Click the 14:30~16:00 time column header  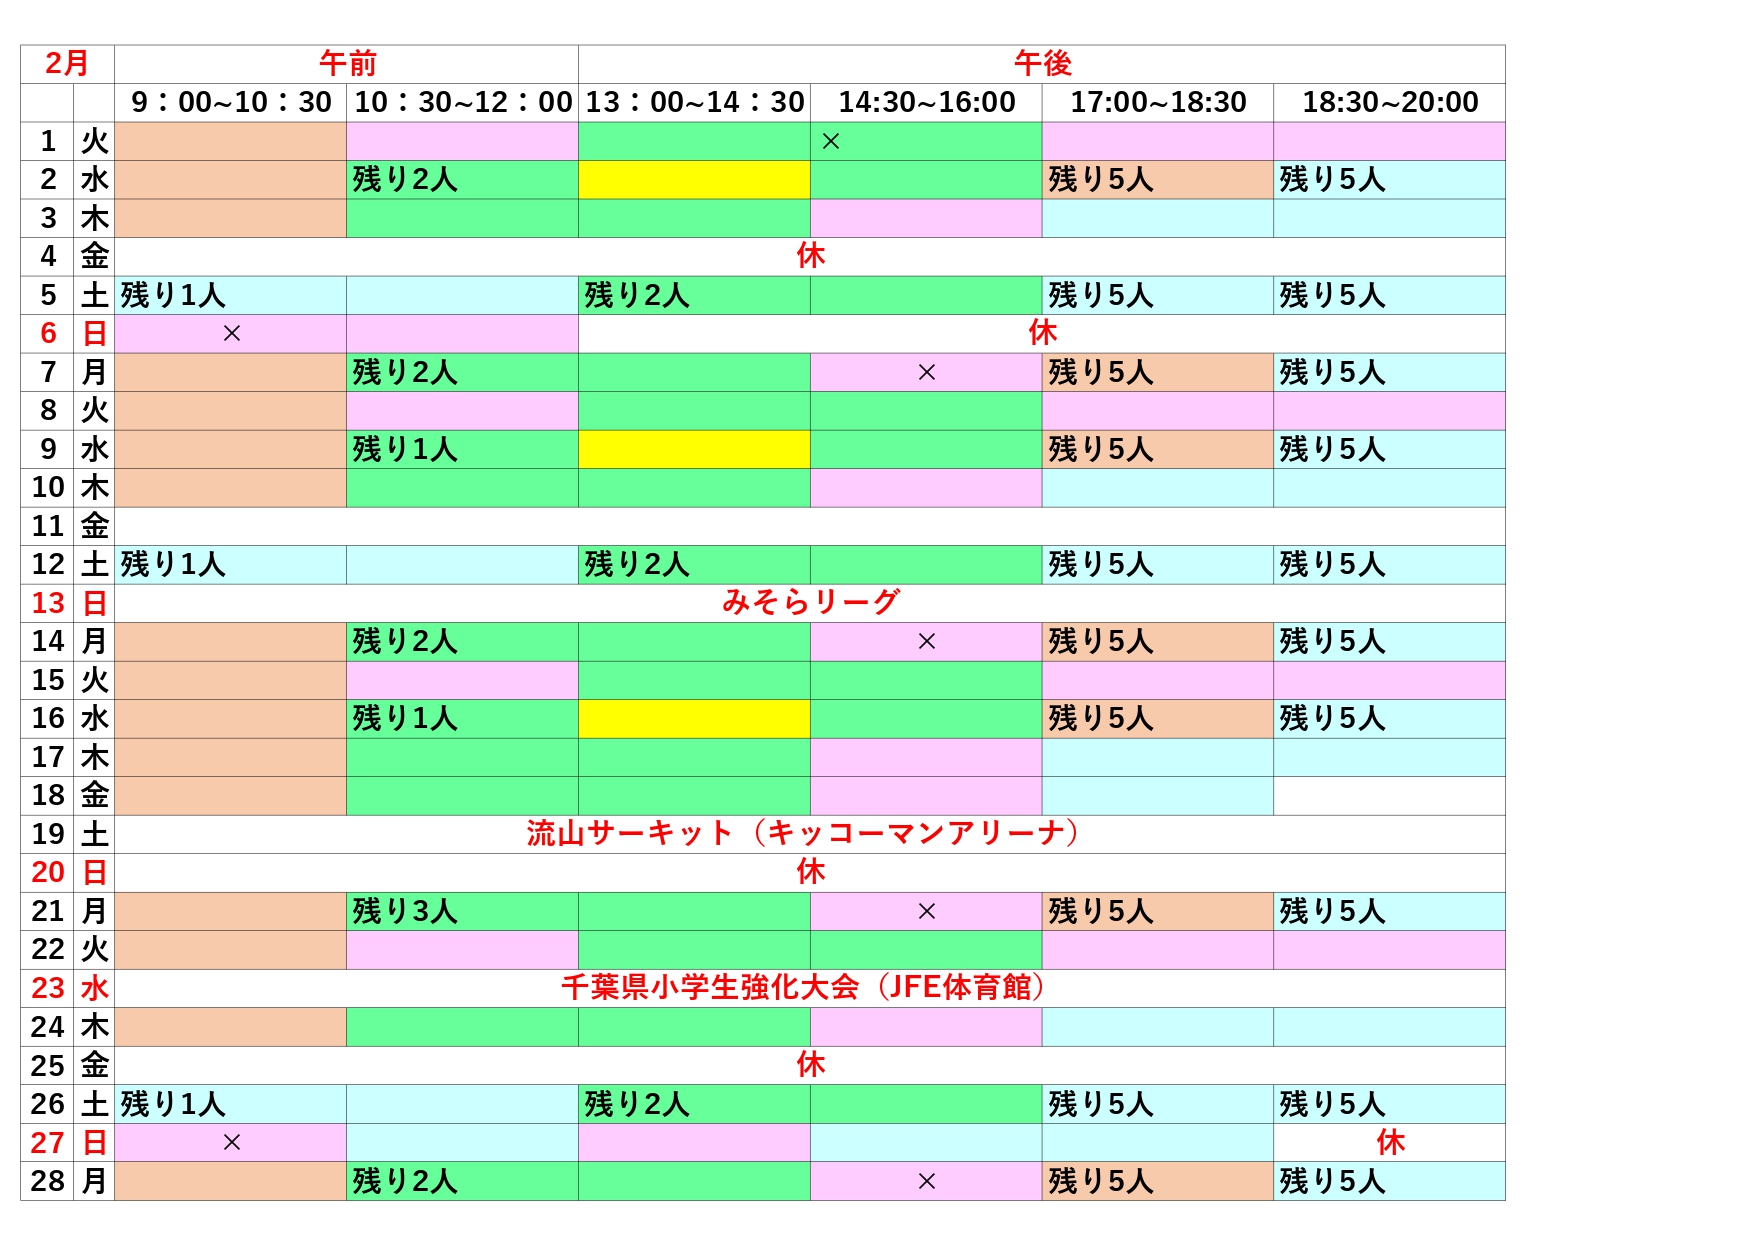click(x=927, y=102)
